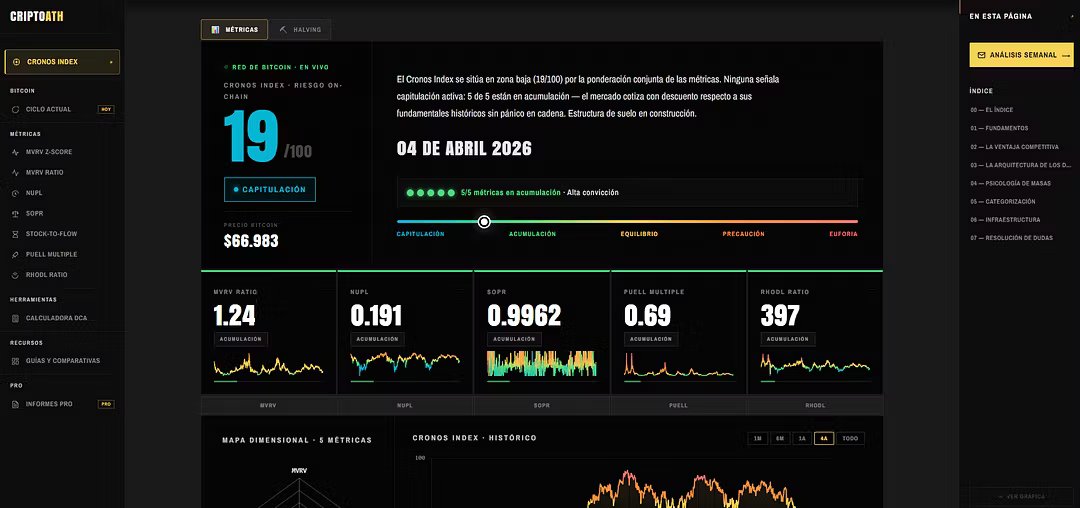Click the Puell Multiple pickaxe icon
Image resolution: width=1080 pixels, height=508 pixels.
(x=16, y=255)
